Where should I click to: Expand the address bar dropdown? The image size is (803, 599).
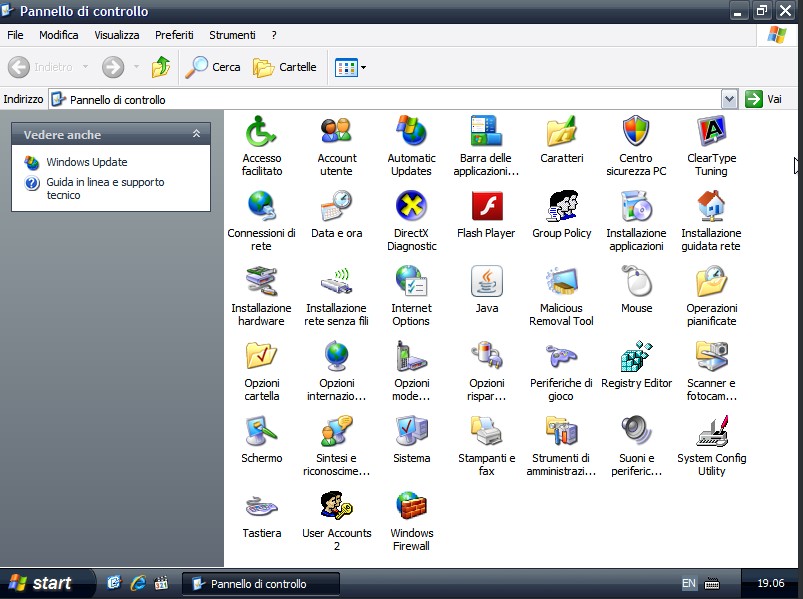(729, 99)
